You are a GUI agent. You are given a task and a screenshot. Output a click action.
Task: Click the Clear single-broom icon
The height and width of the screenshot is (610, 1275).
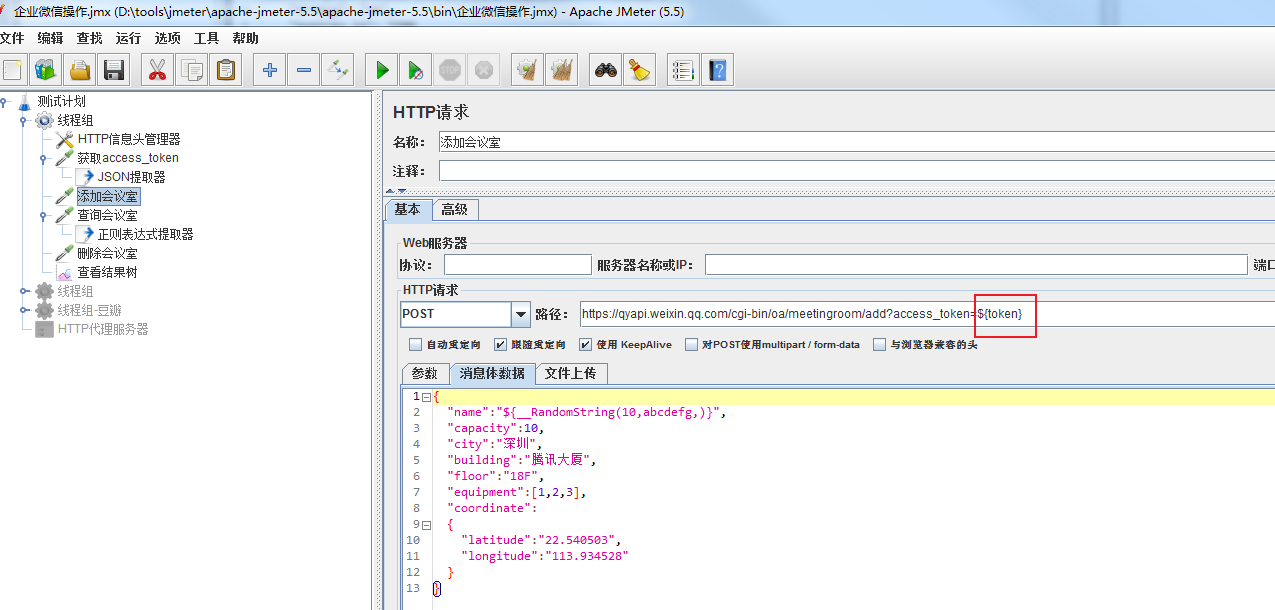pos(527,70)
